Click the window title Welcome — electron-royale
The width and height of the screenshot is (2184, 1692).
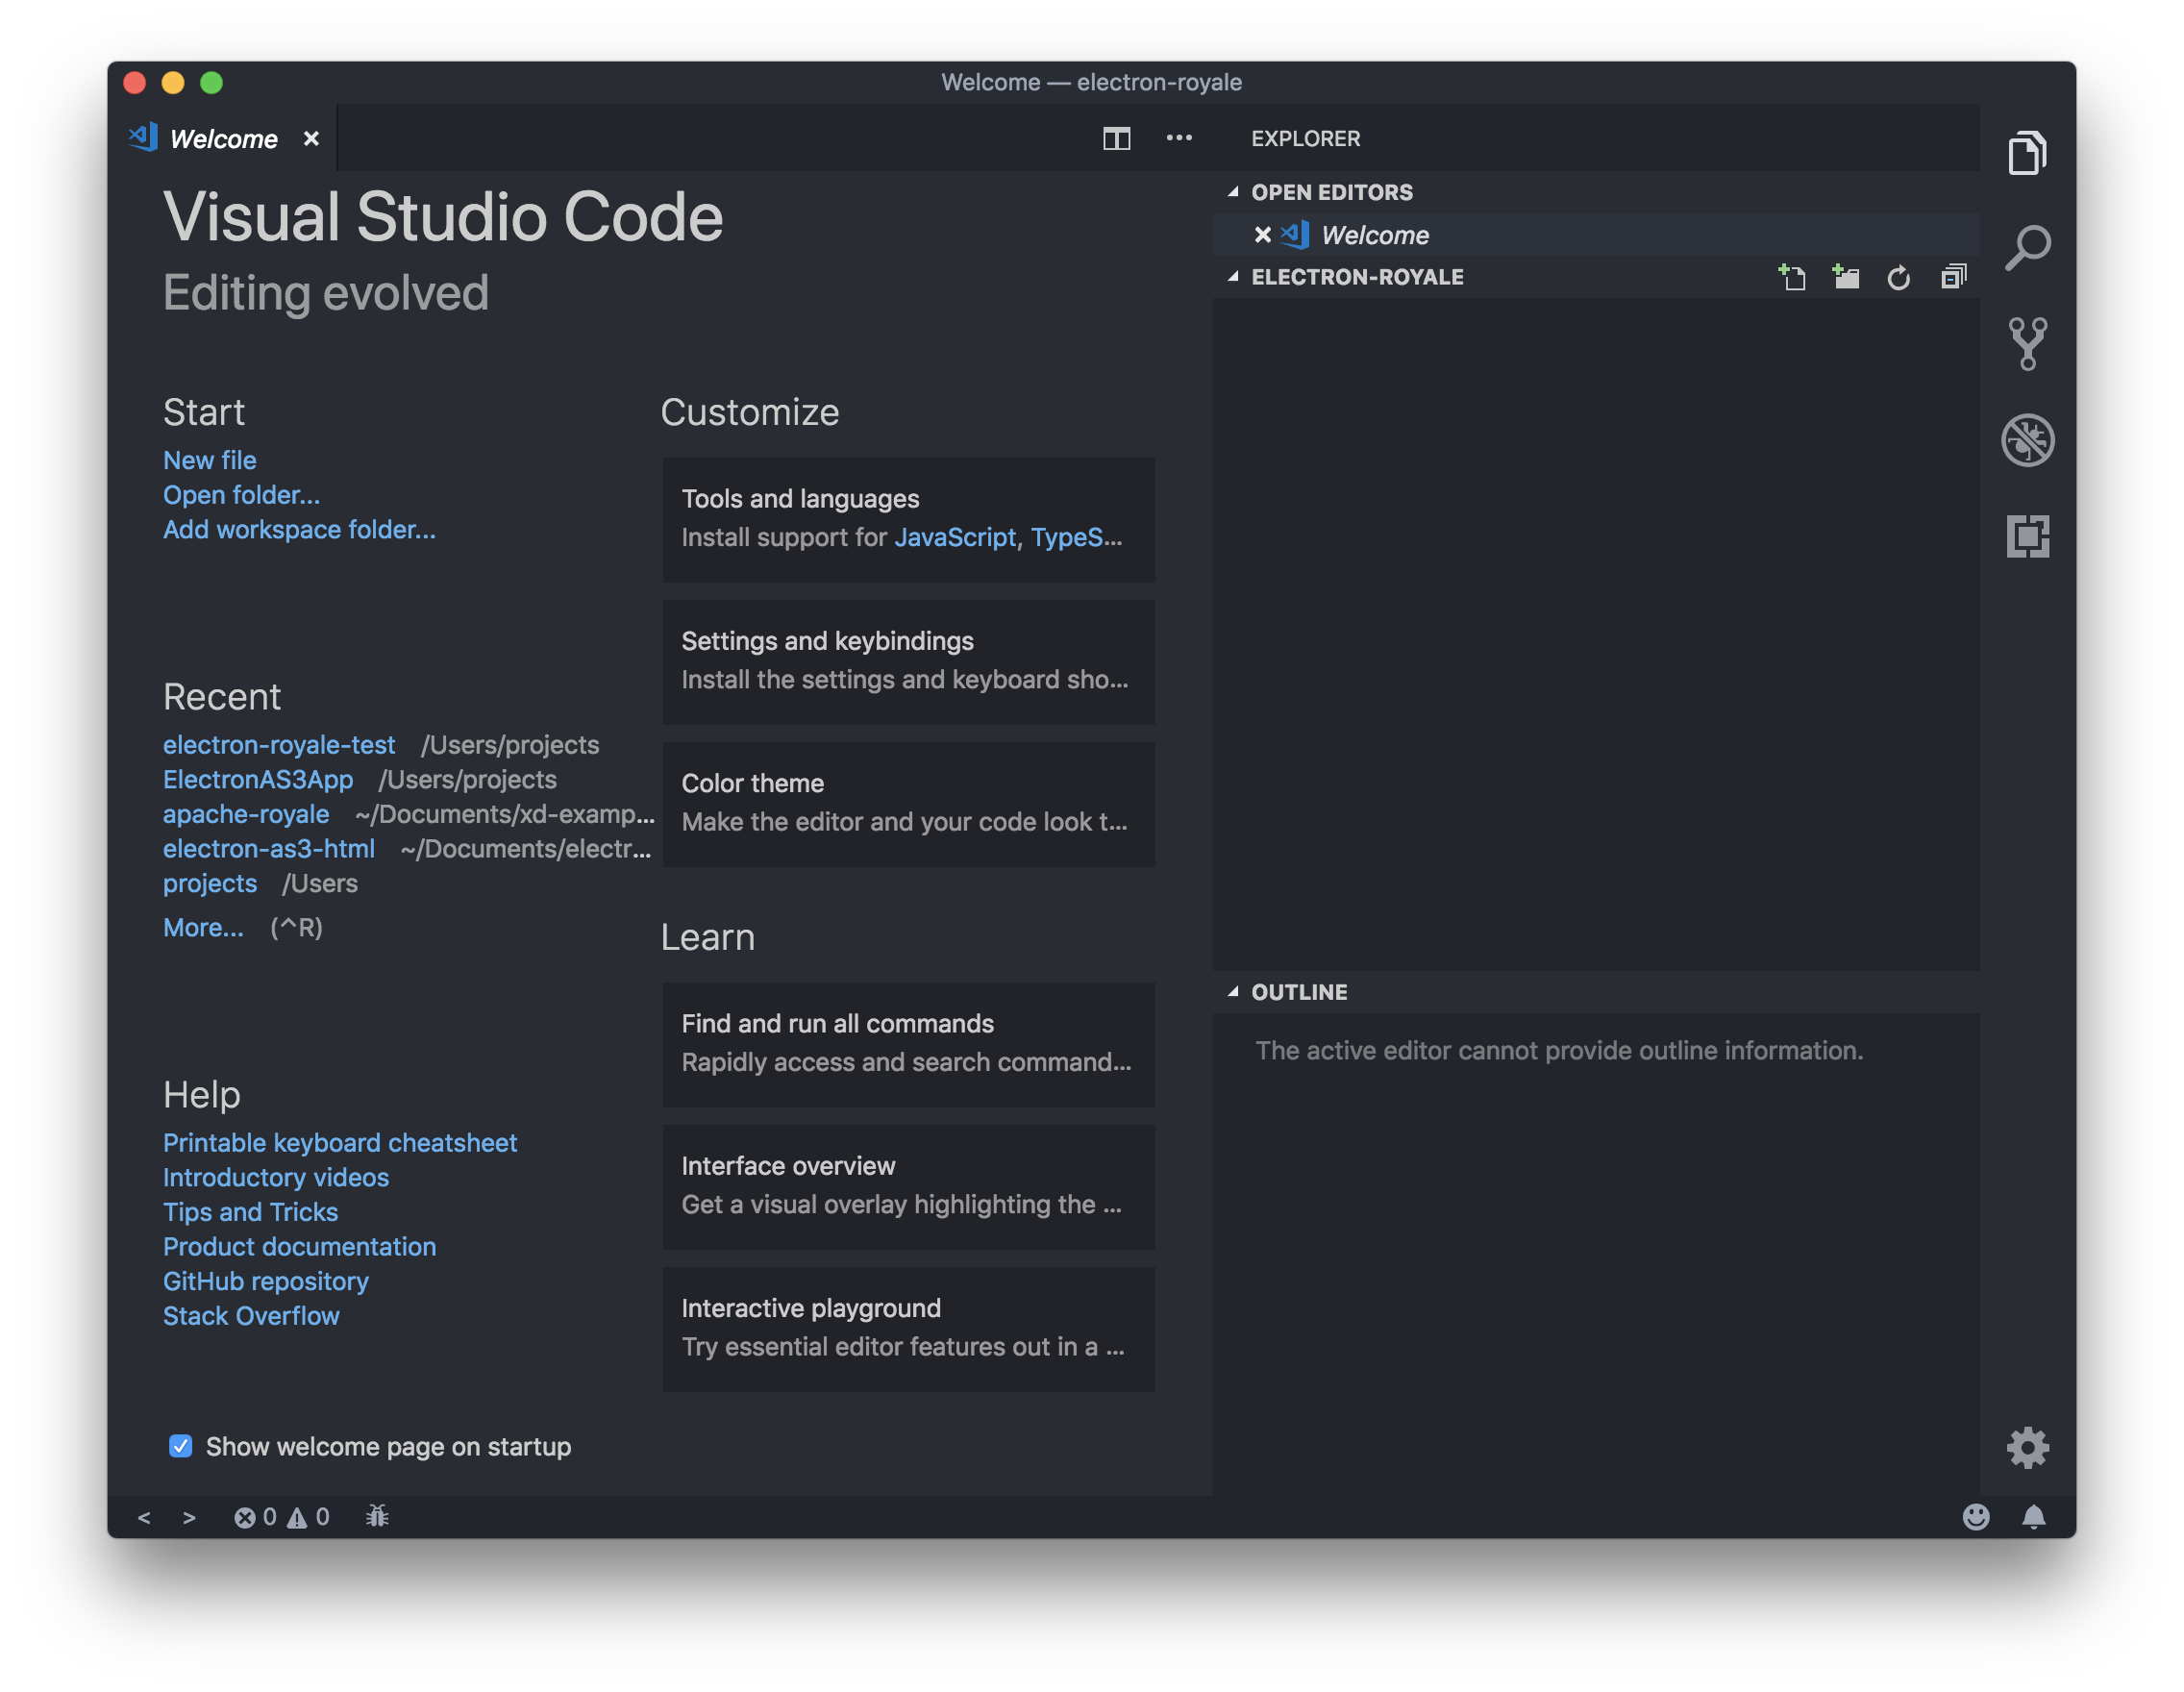point(1091,82)
